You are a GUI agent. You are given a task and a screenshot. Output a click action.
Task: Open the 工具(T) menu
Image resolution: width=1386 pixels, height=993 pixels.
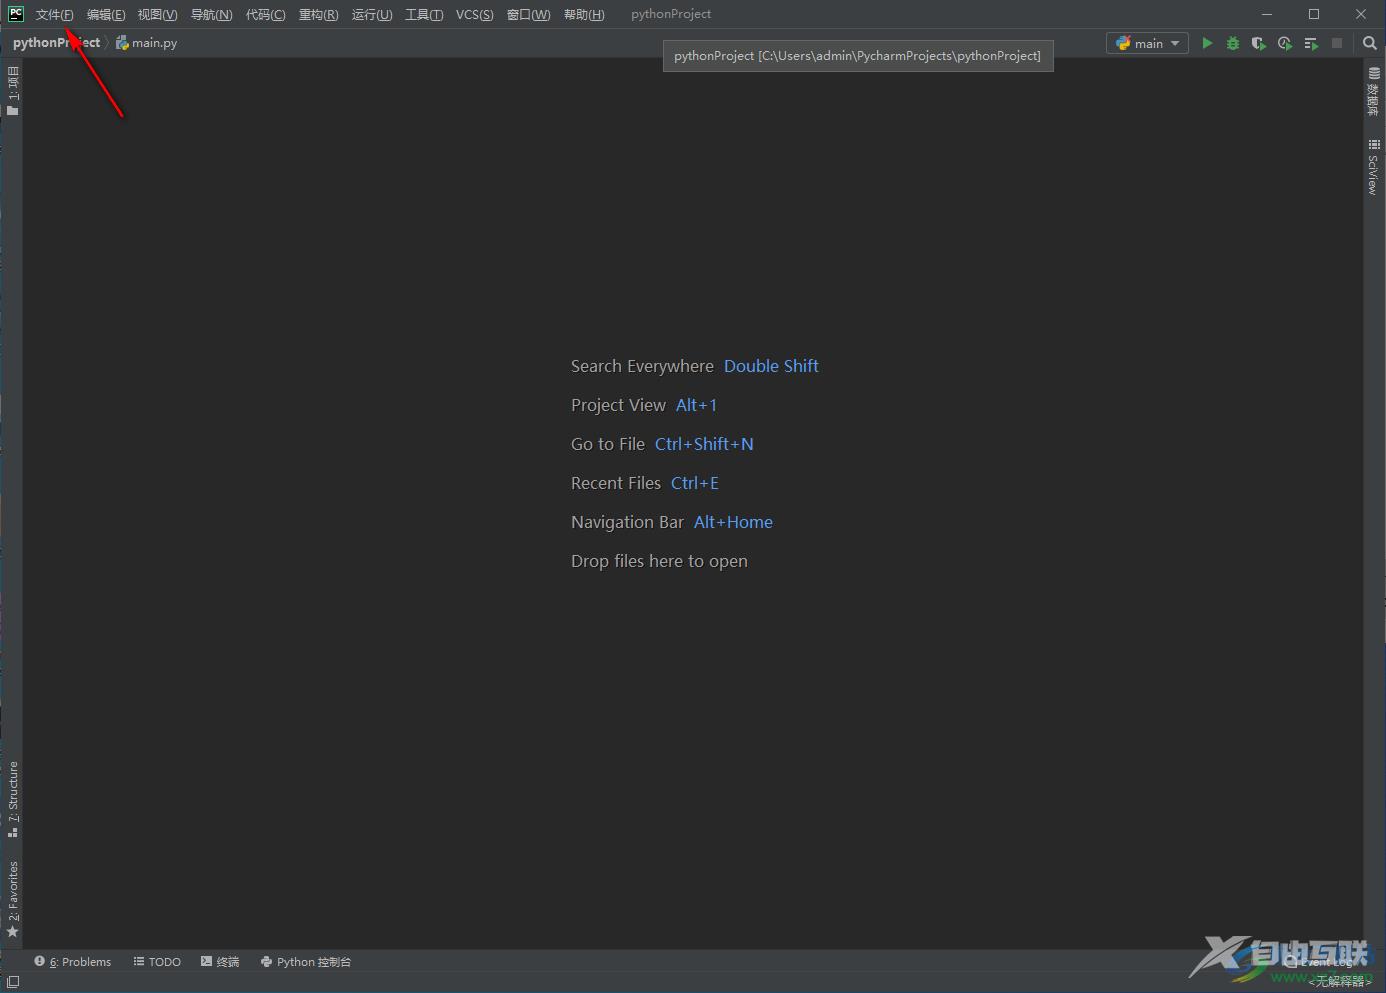424,14
